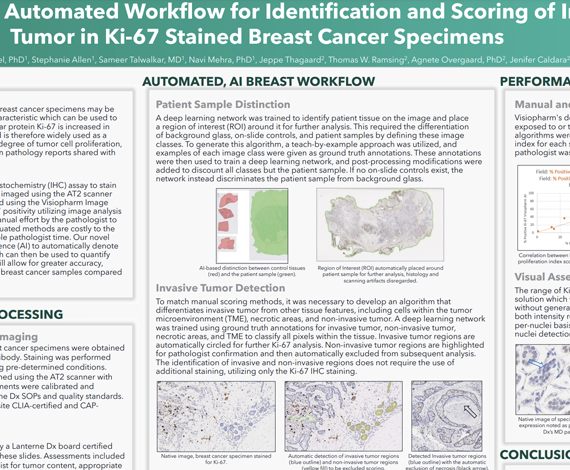
Task: Click the poster title line 'Tumor in Ki-67 Stained Breast Cancer Specimens'
Action: click(x=257, y=37)
